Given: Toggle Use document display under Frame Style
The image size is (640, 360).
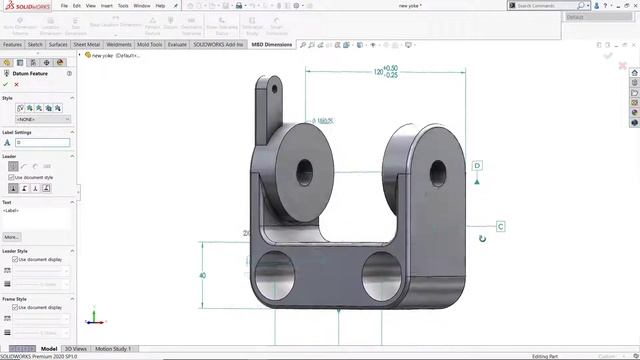Looking at the screenshot, I should point(15,307).
